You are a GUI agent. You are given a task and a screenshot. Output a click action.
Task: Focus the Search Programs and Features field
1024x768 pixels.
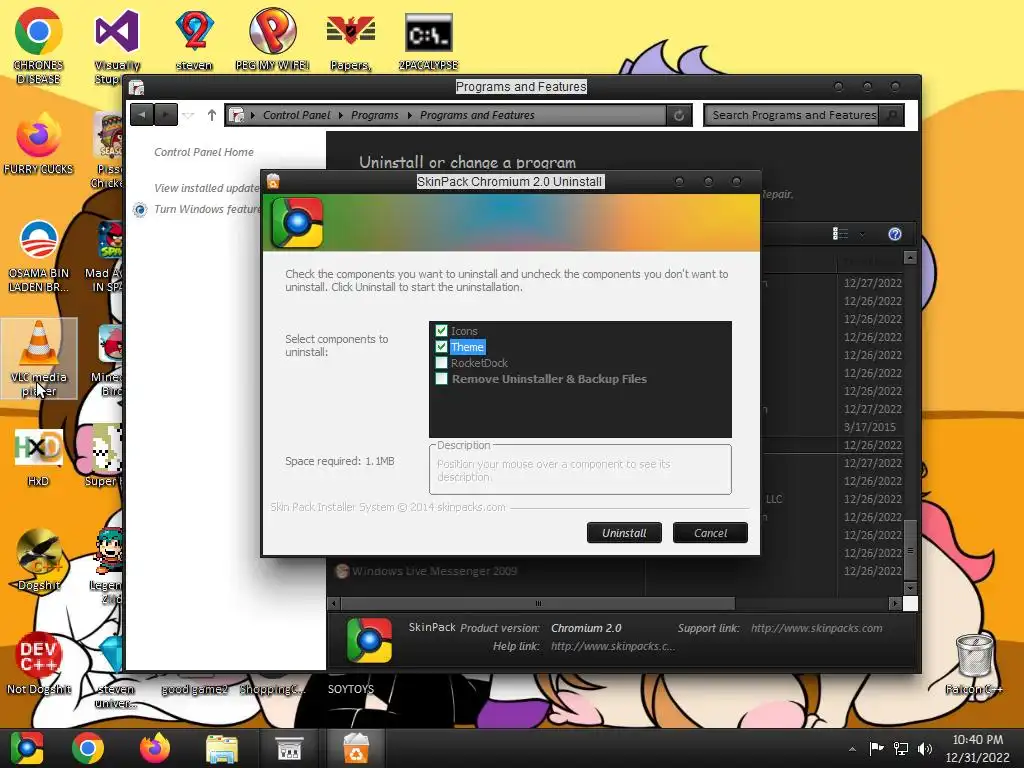click(x=793, y=115)
